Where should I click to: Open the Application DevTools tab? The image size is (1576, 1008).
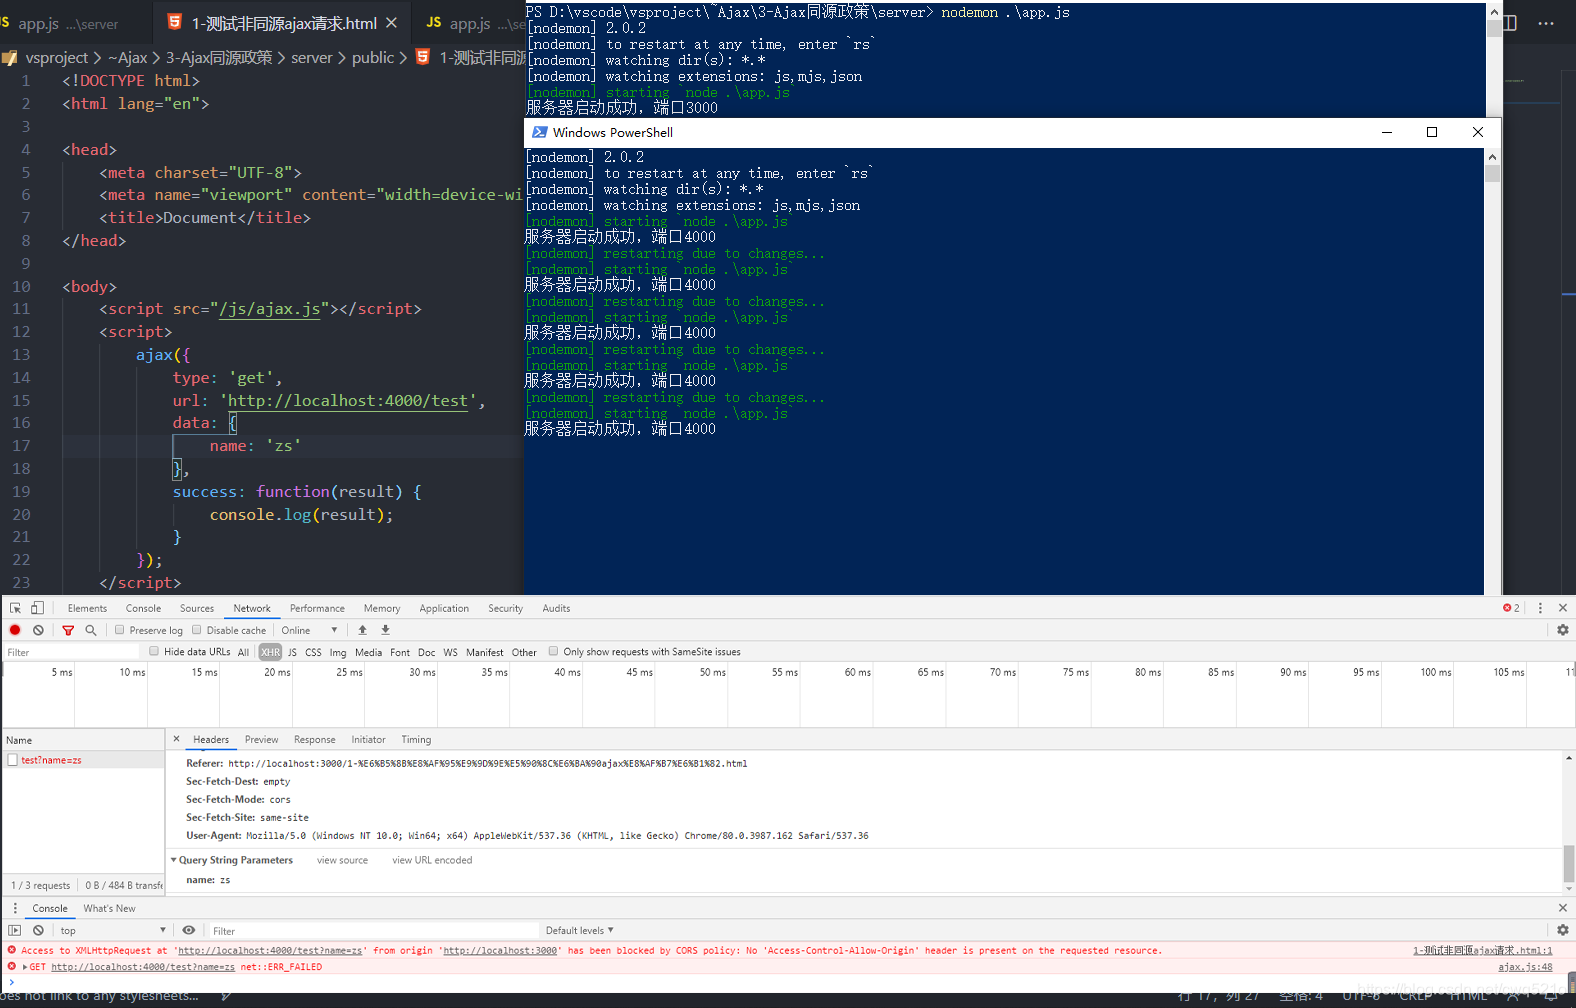click(444, 608)
